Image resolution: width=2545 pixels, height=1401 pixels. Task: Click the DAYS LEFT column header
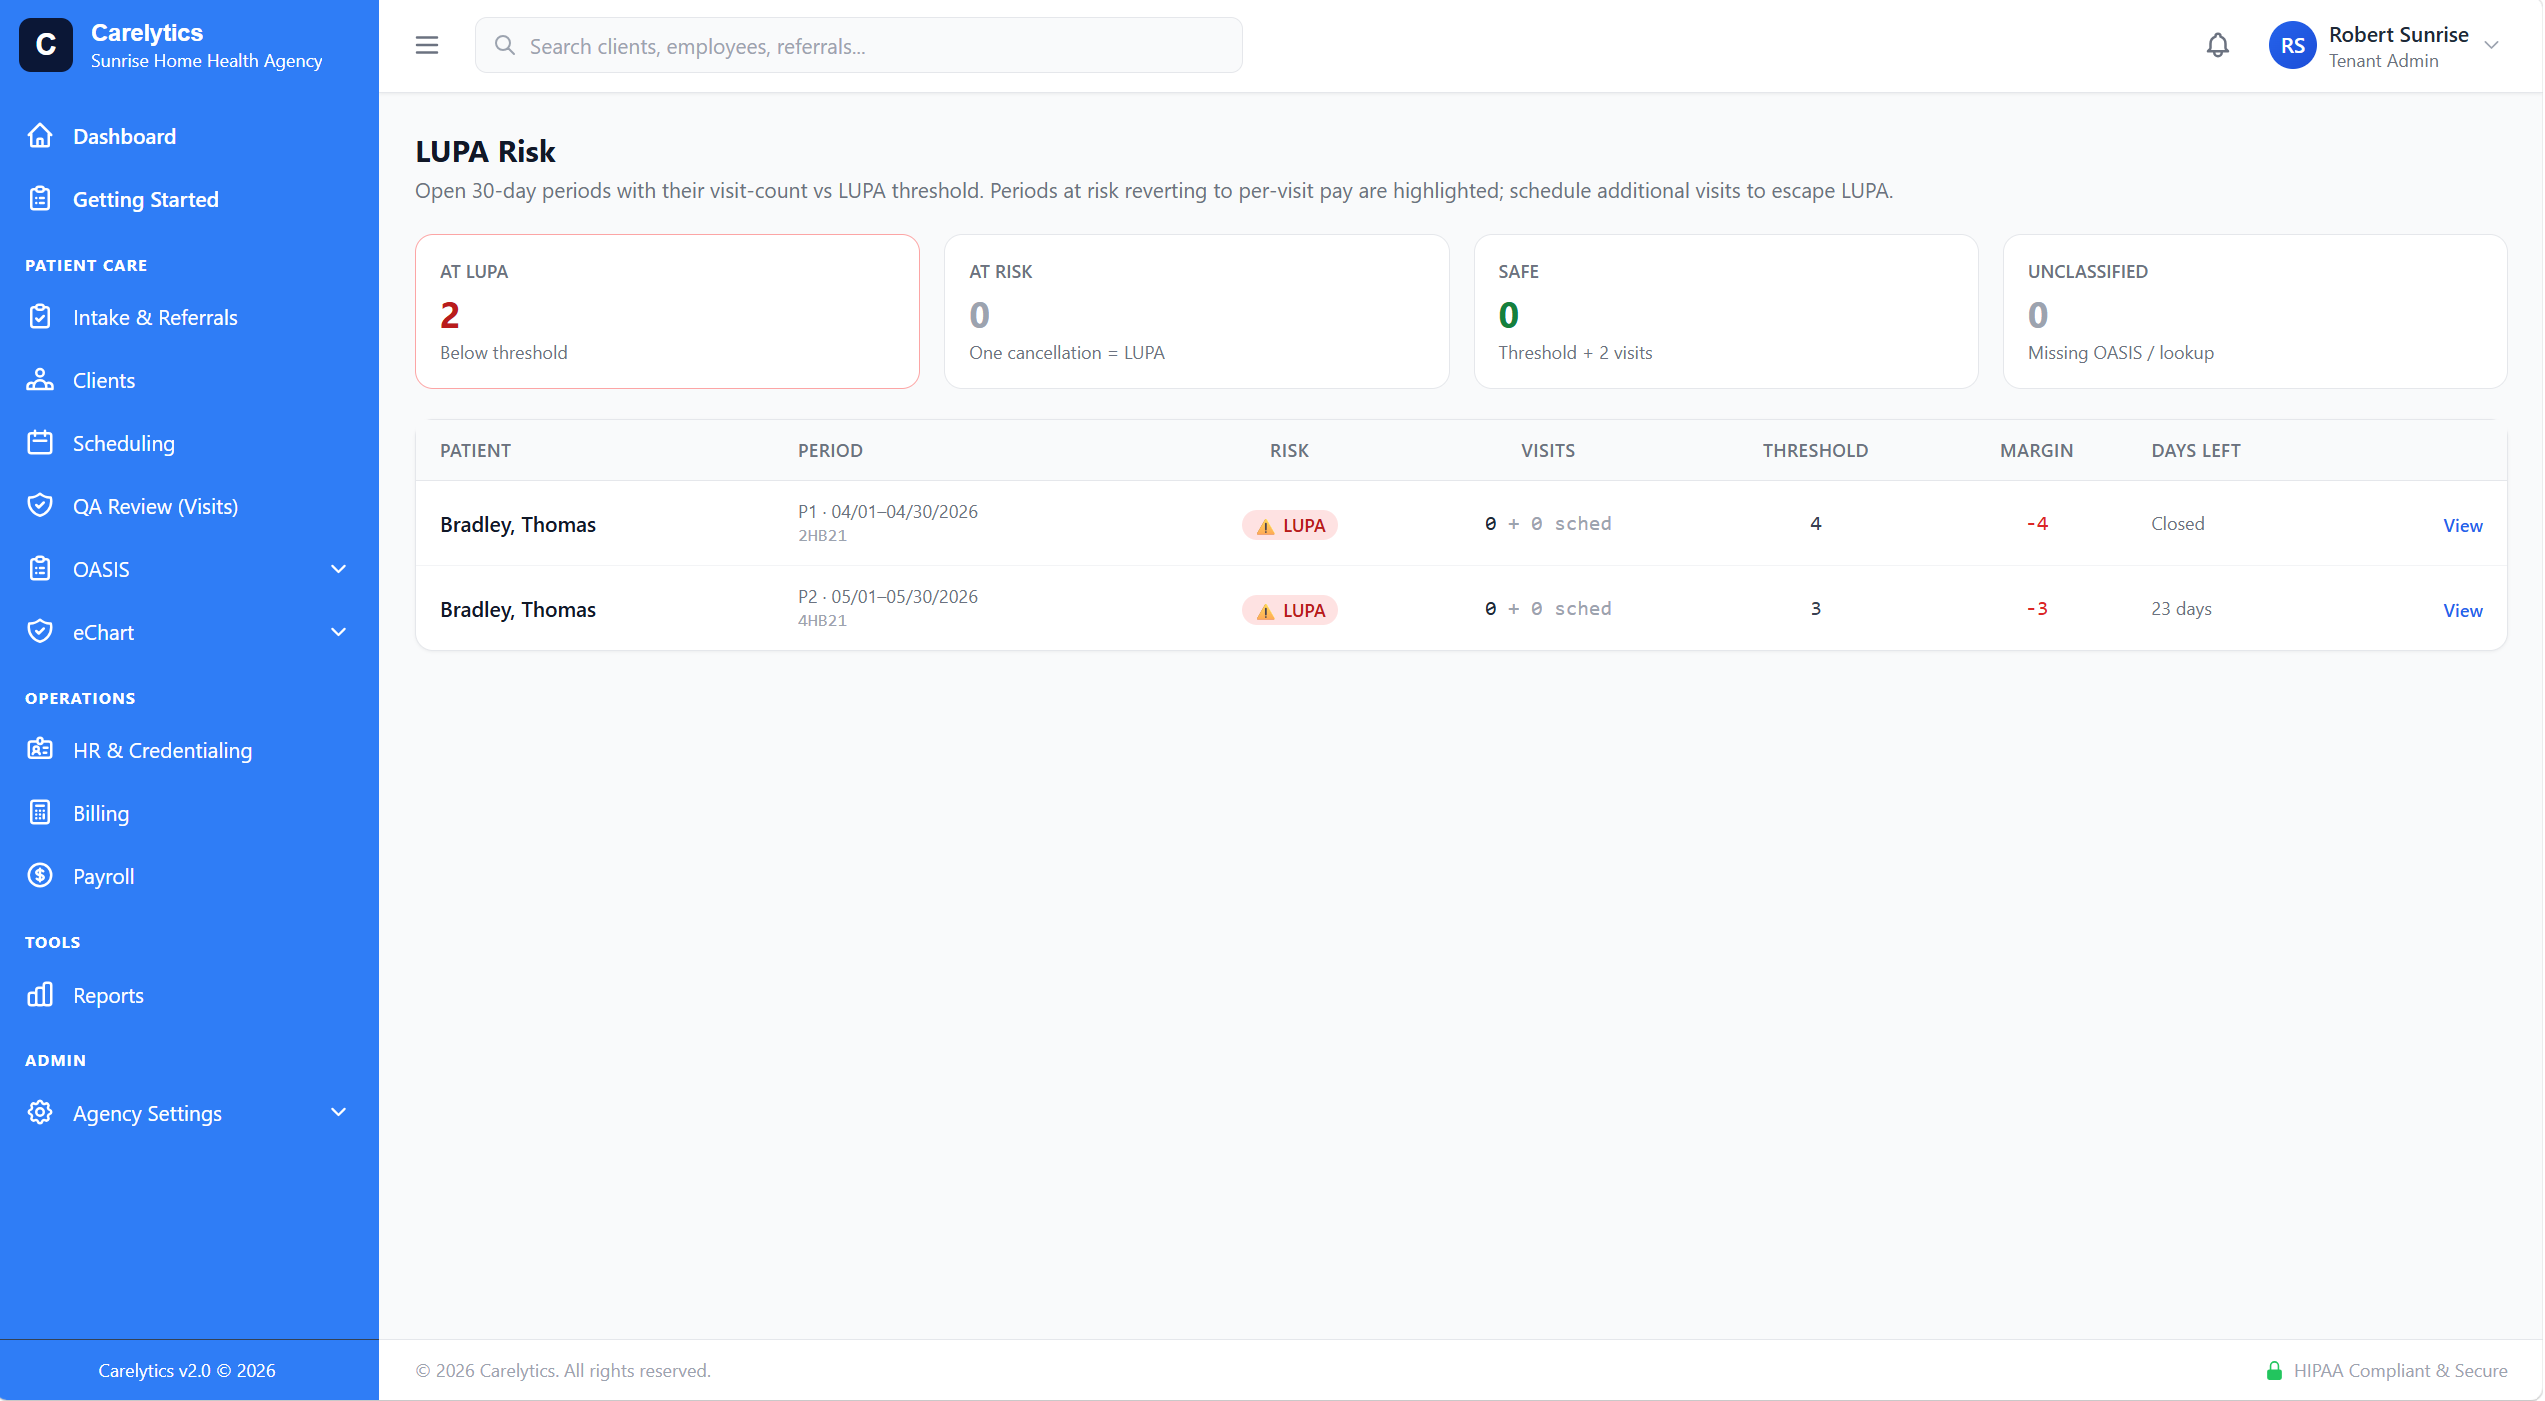coord(2196,450)
